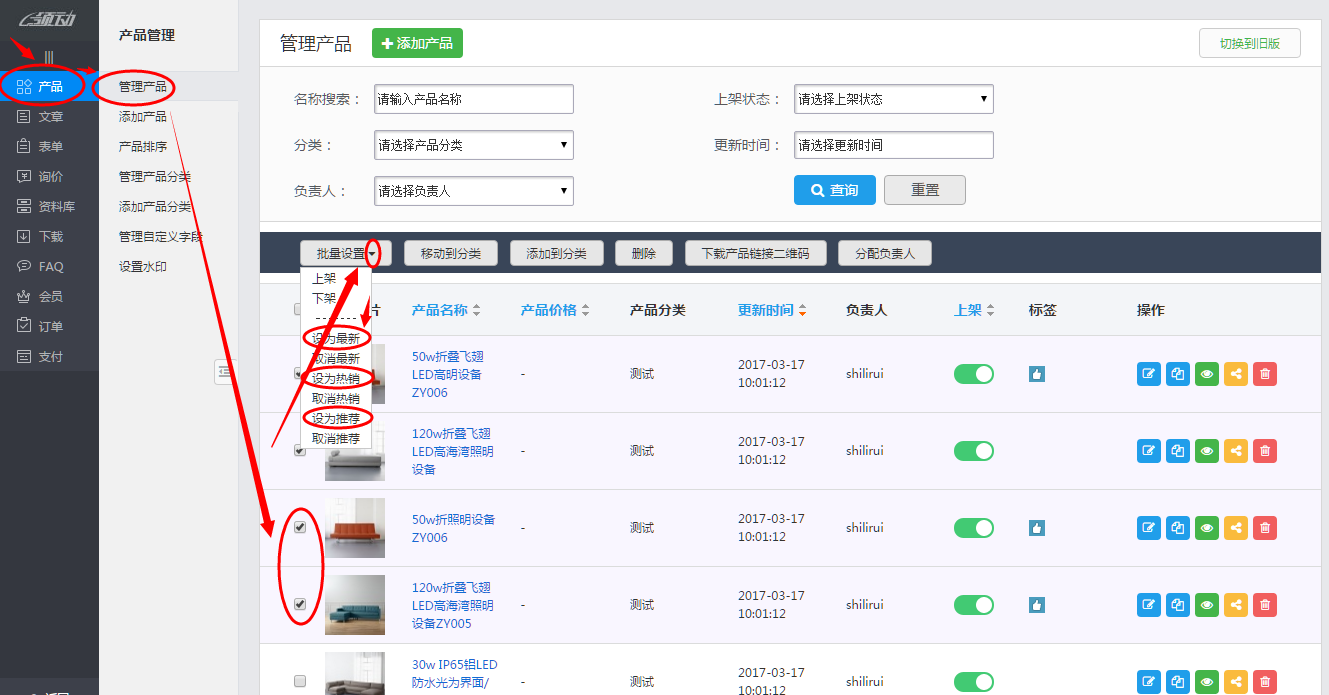
Task: Delete the last product with the red trash icon
Action: (x=1265, y=682)
